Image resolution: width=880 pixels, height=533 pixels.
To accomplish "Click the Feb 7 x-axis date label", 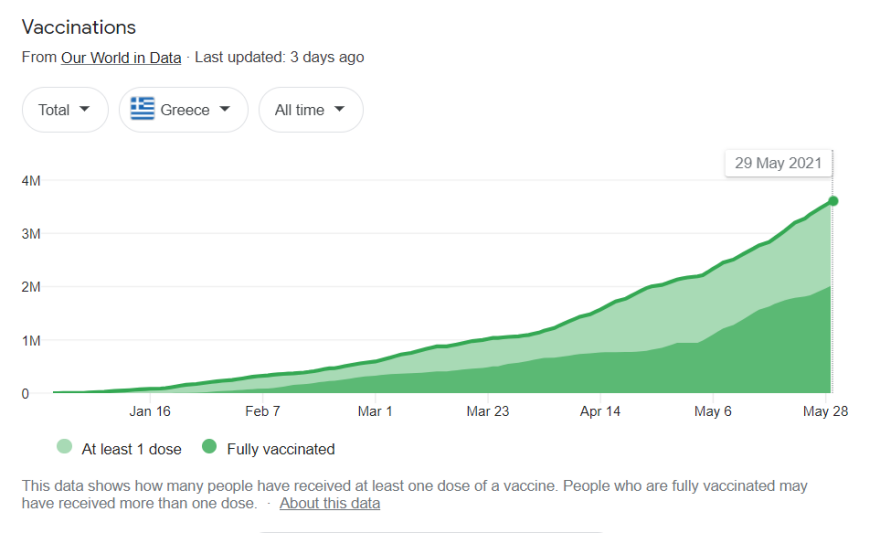I will coord(263,411).
